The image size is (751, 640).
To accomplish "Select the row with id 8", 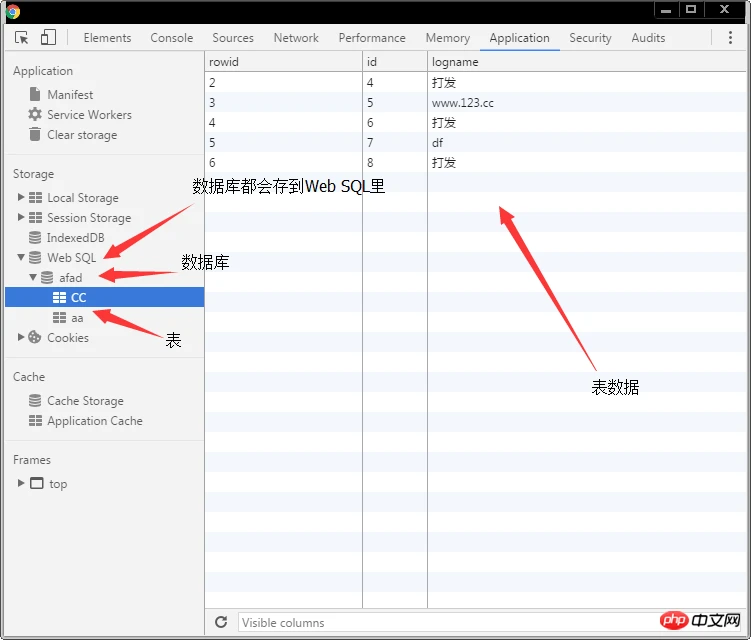I will [476, 162].
